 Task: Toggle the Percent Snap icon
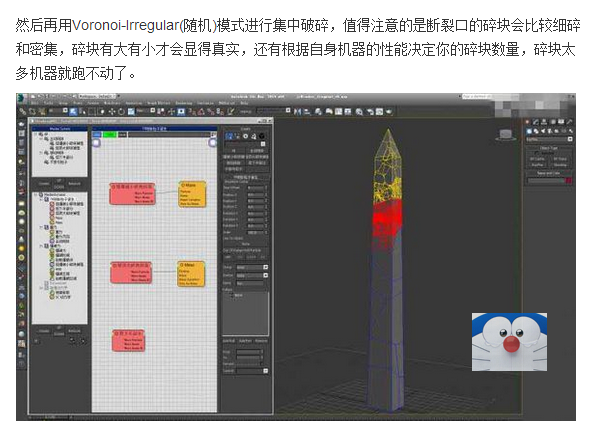point(210,111)
